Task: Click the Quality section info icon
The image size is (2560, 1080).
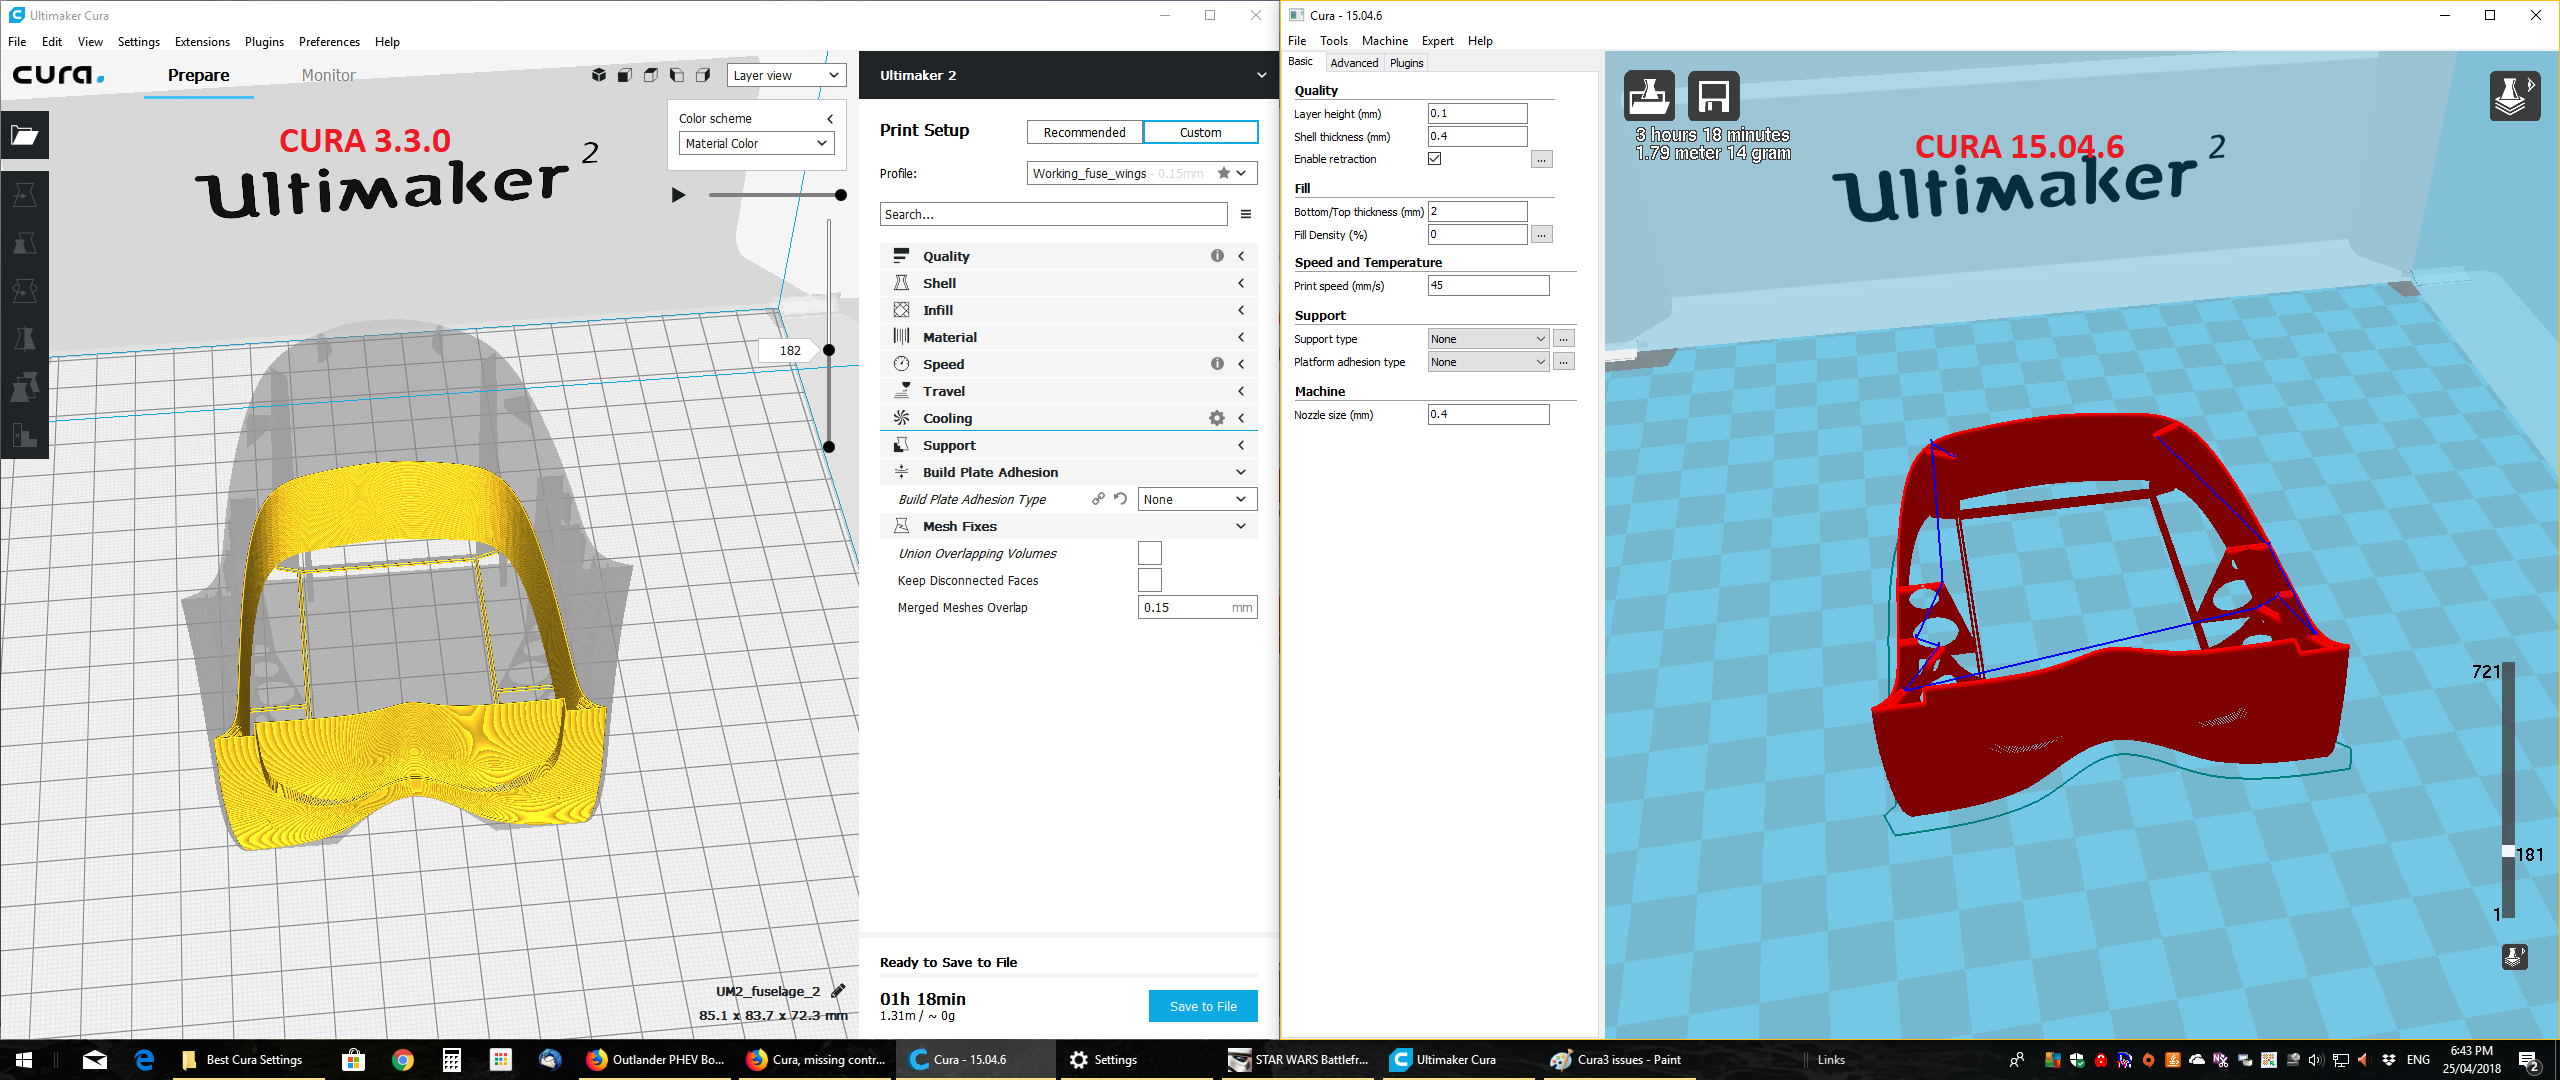Action: [1217, 256]
